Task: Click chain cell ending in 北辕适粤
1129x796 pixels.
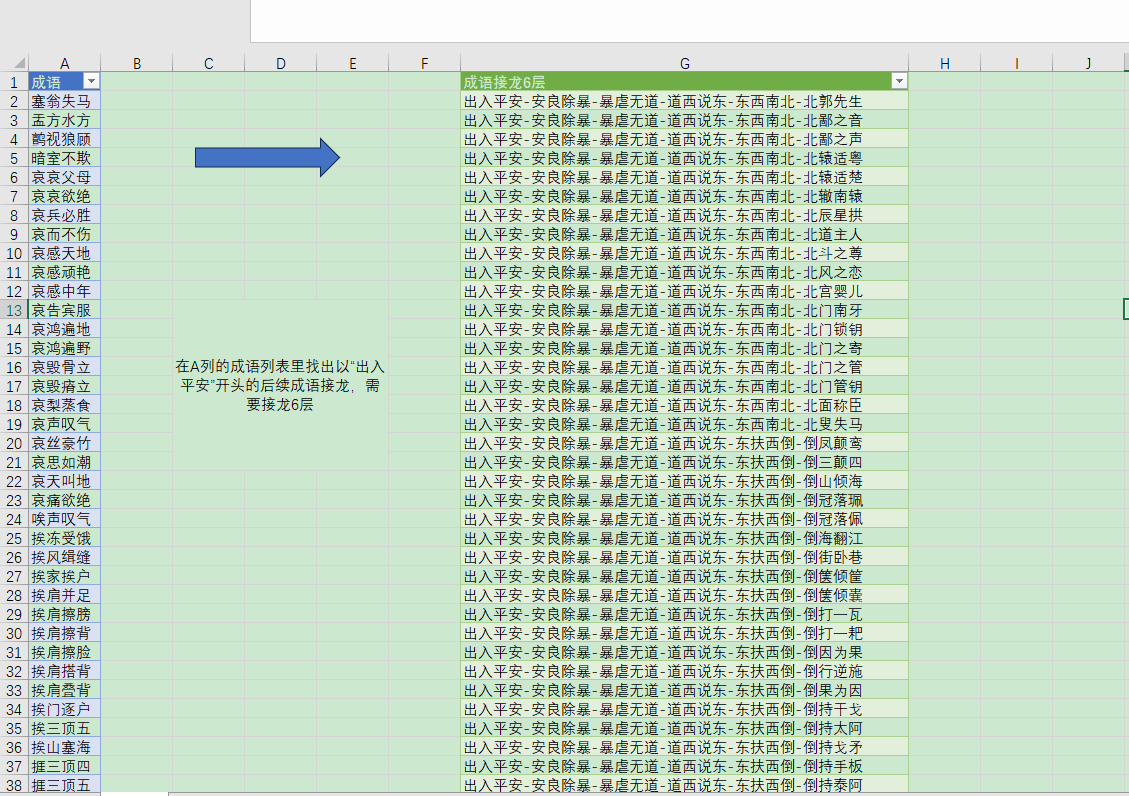Action: 684,158
